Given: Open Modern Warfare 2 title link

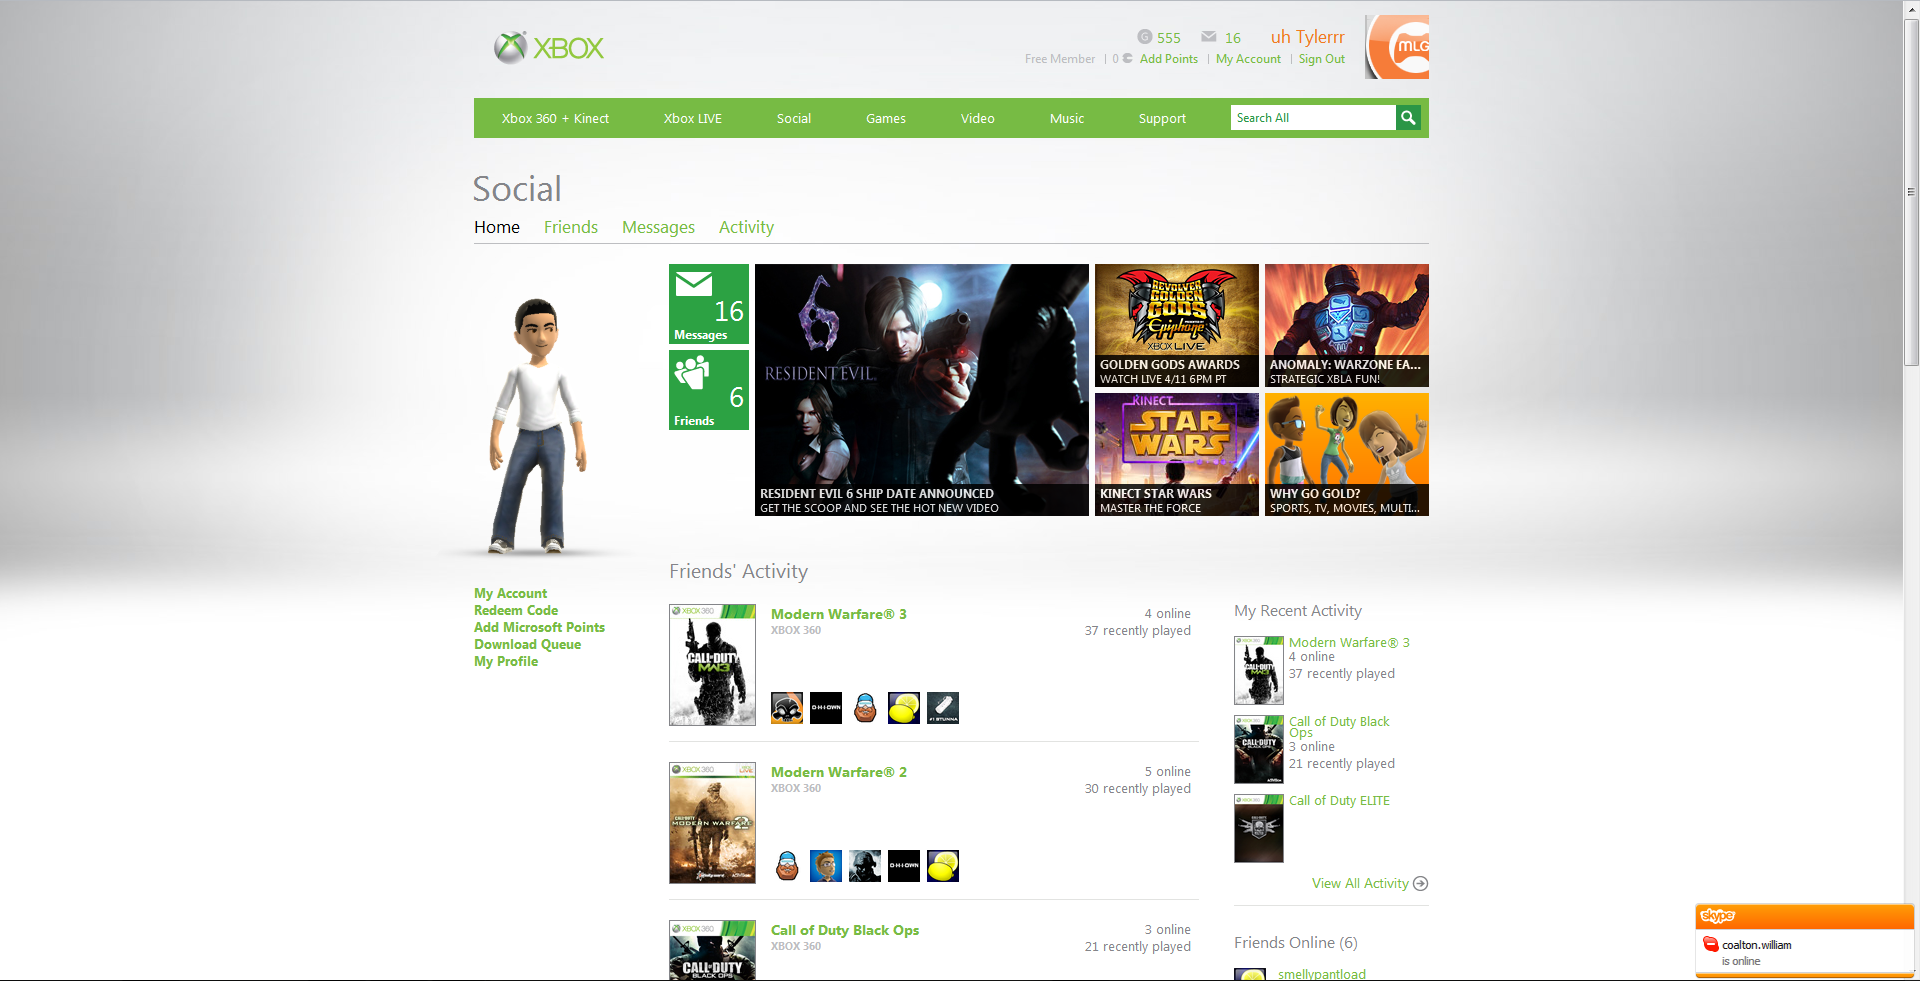Looking at the screenshot, I should (x=839, y=772).
